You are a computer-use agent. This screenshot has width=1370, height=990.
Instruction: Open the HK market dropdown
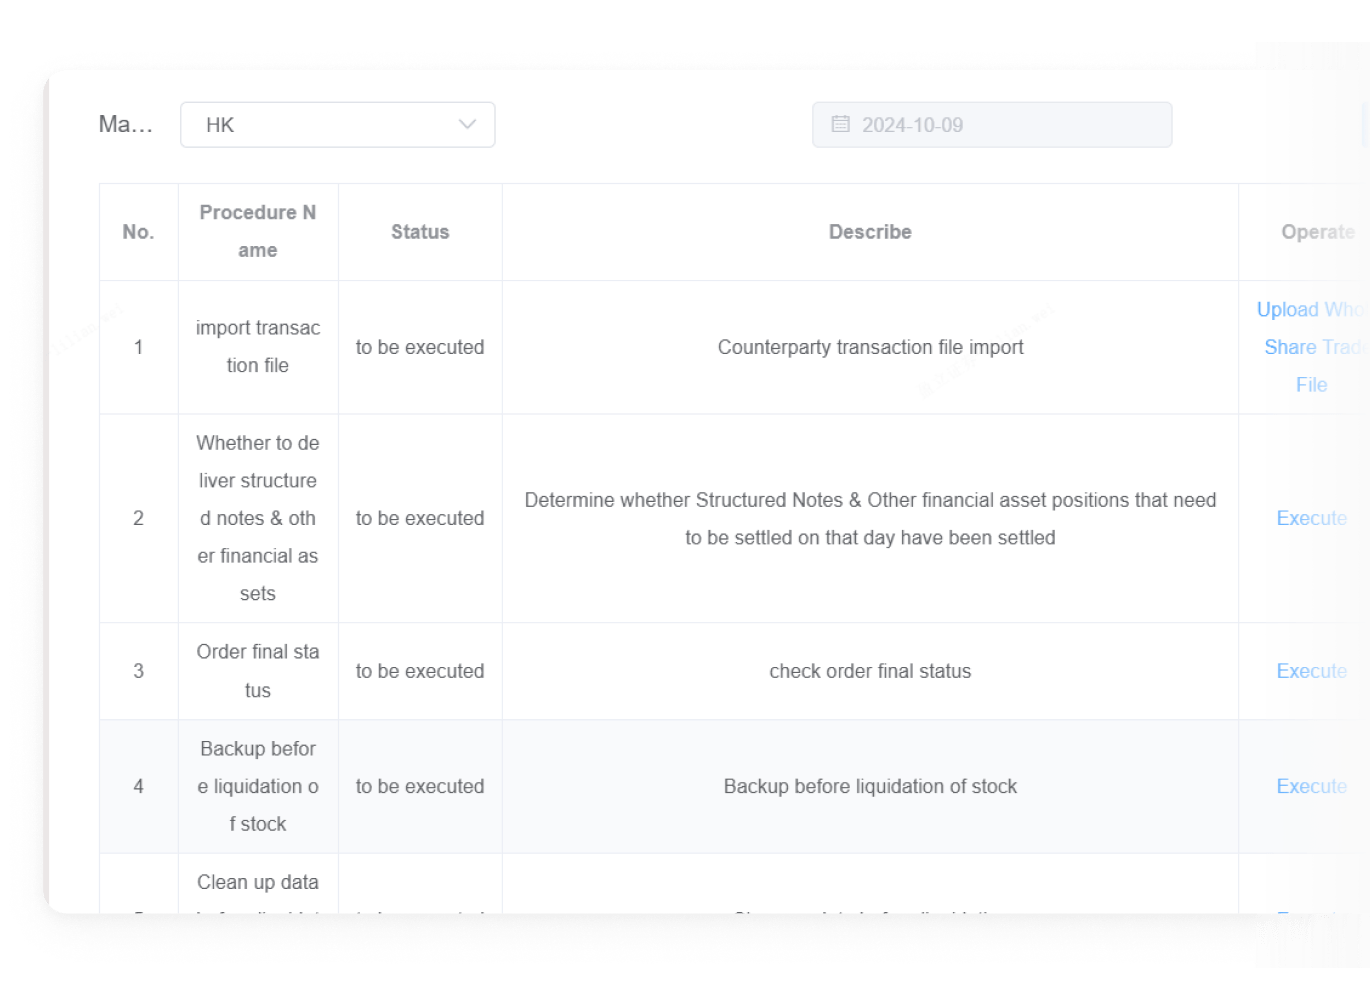tap(337, 125)
